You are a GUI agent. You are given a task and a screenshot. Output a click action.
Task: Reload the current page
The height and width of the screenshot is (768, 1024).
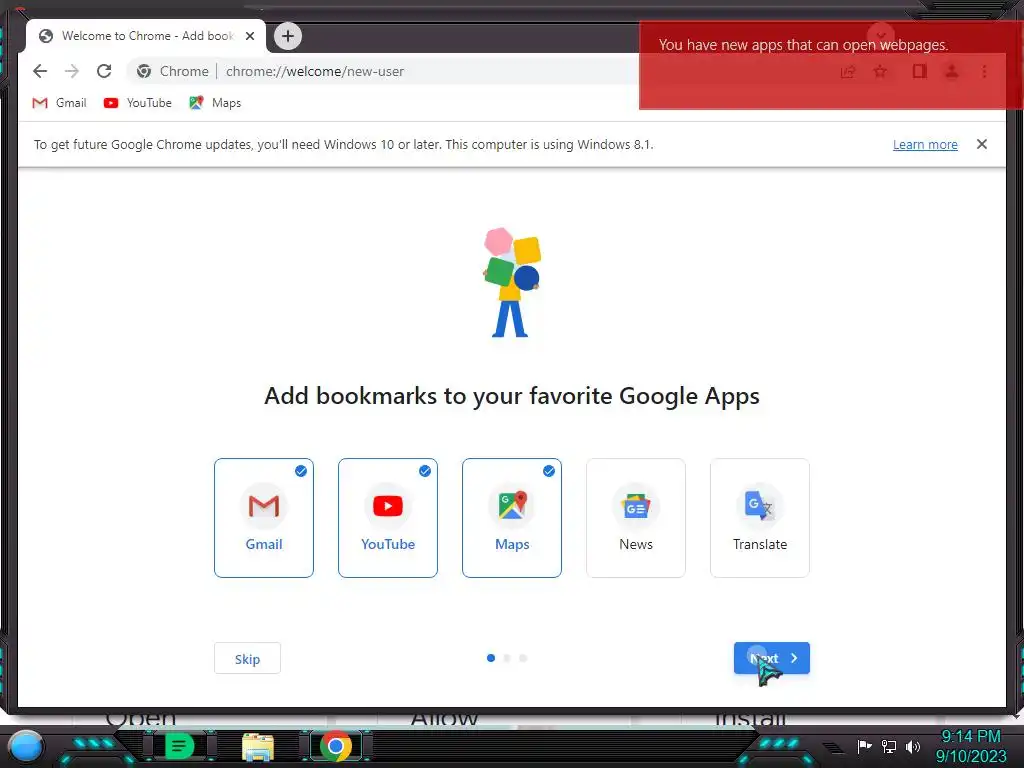click(x=104, y=71)
